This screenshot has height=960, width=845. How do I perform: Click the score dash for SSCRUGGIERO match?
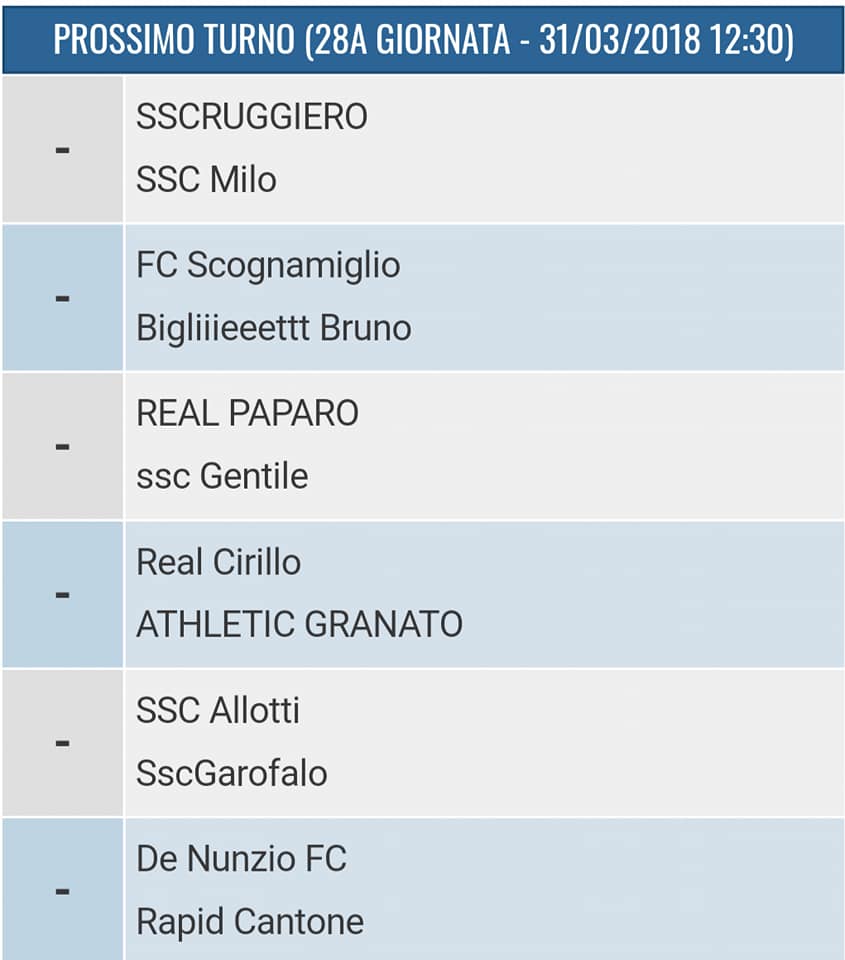[x=62, y=149]
